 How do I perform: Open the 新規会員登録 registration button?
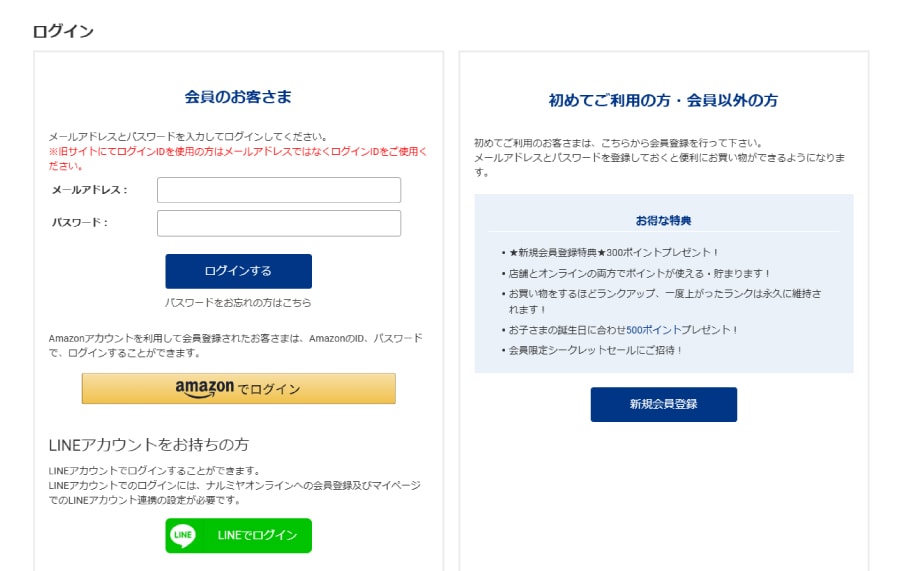[x=664, y=404]
